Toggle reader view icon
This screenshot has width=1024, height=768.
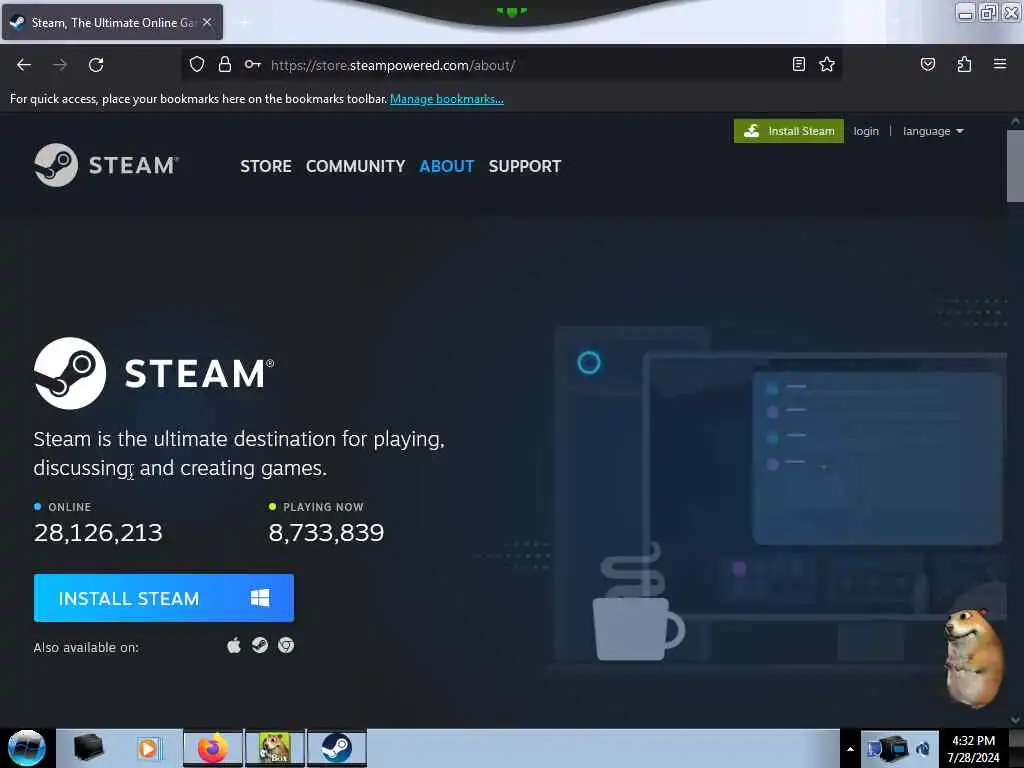coord(798,64)
